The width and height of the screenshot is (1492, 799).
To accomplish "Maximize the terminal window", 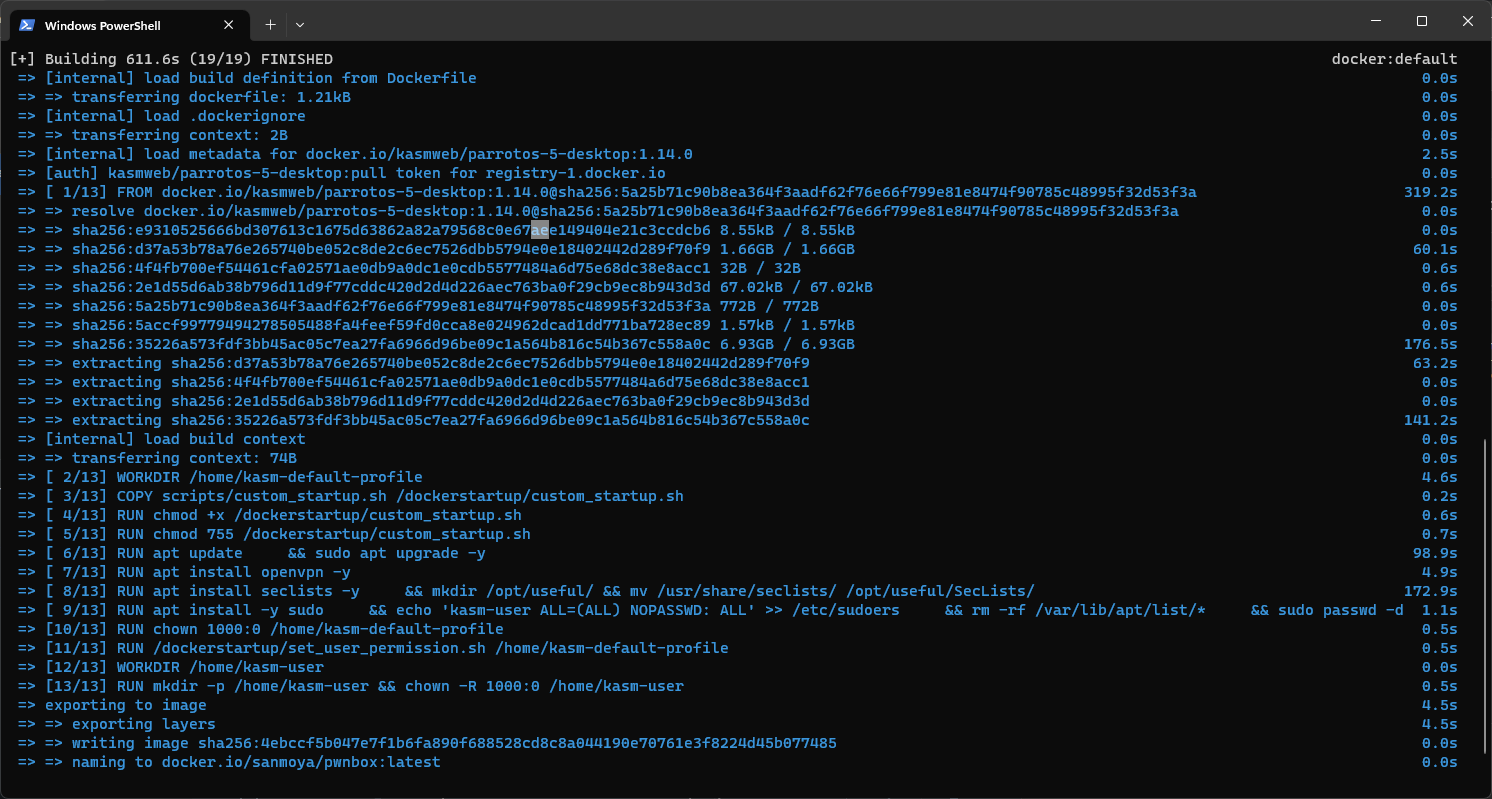I will tap(1422, 21).
